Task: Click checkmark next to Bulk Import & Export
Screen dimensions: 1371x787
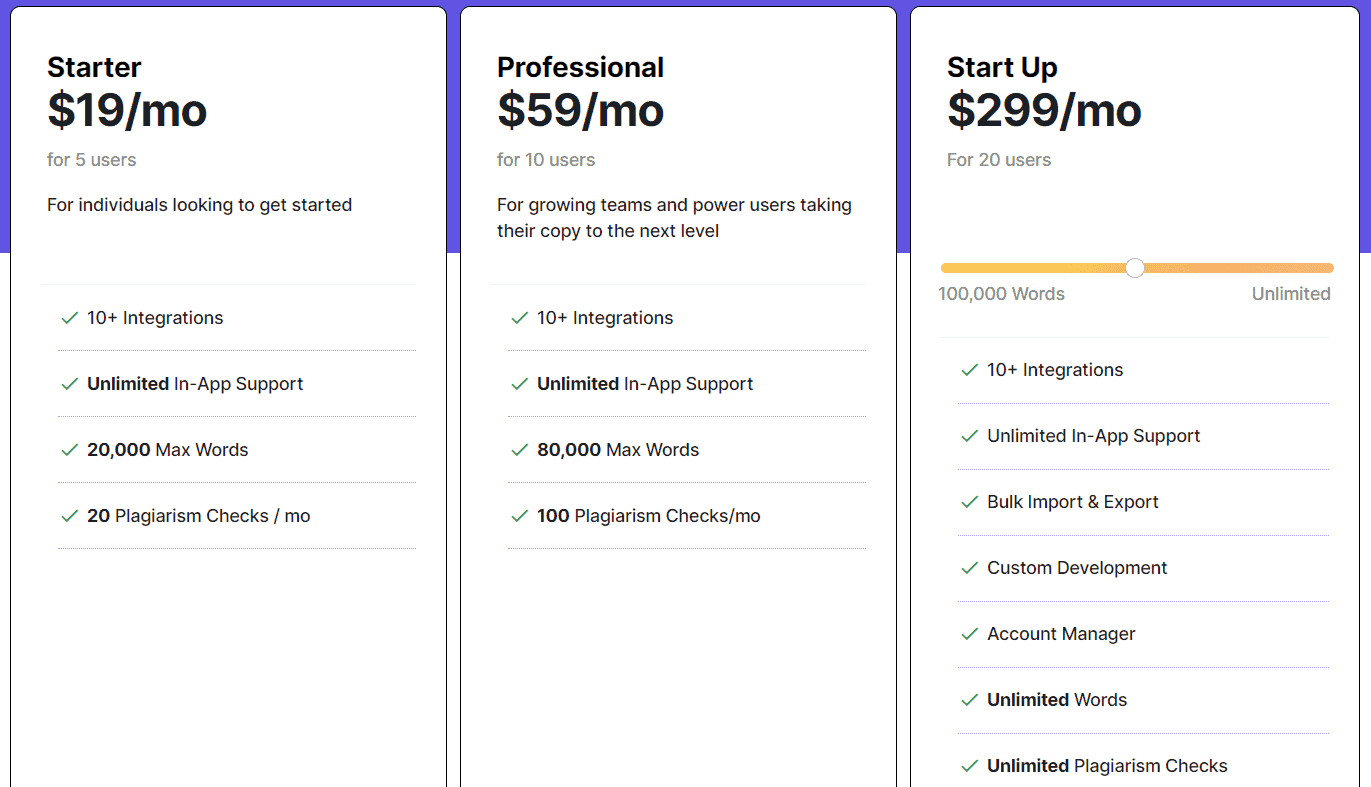Action: 969,502
